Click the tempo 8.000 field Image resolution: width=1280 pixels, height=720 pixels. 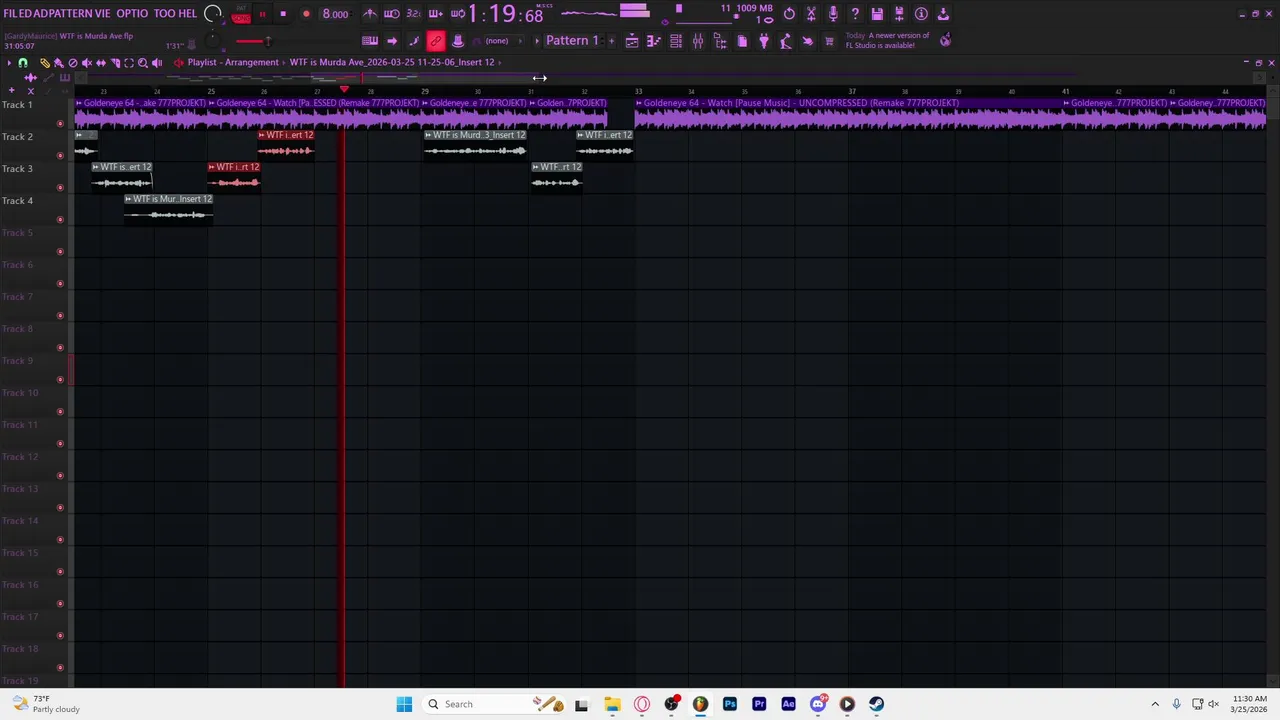(335, 14)
